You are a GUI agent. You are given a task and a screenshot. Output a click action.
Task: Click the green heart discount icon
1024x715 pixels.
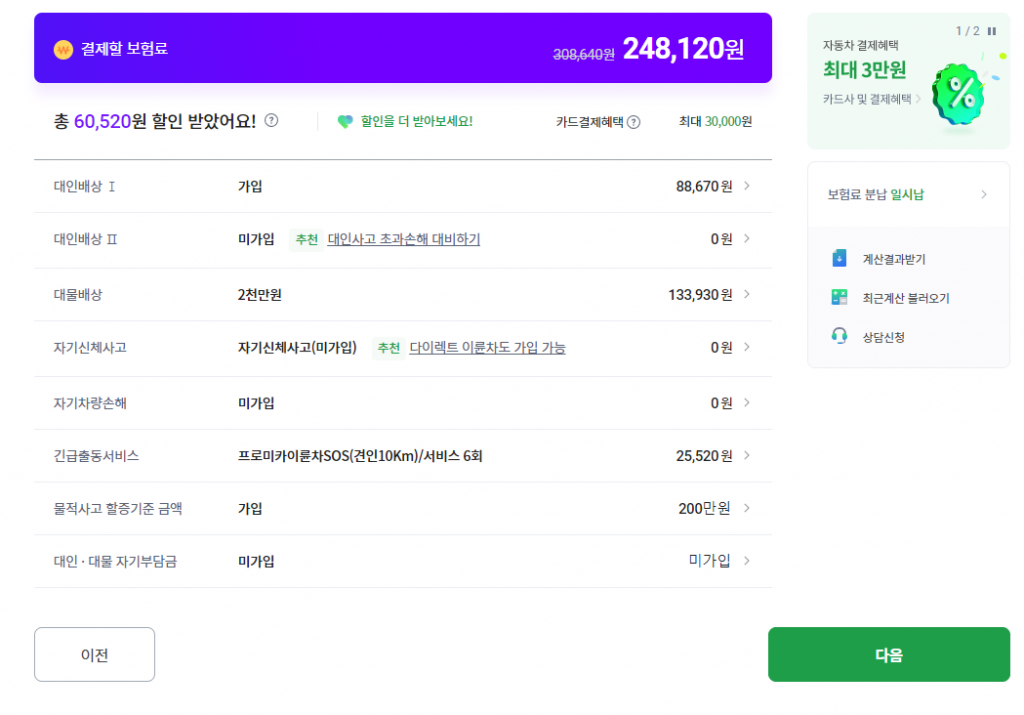[x=345, y=121]
